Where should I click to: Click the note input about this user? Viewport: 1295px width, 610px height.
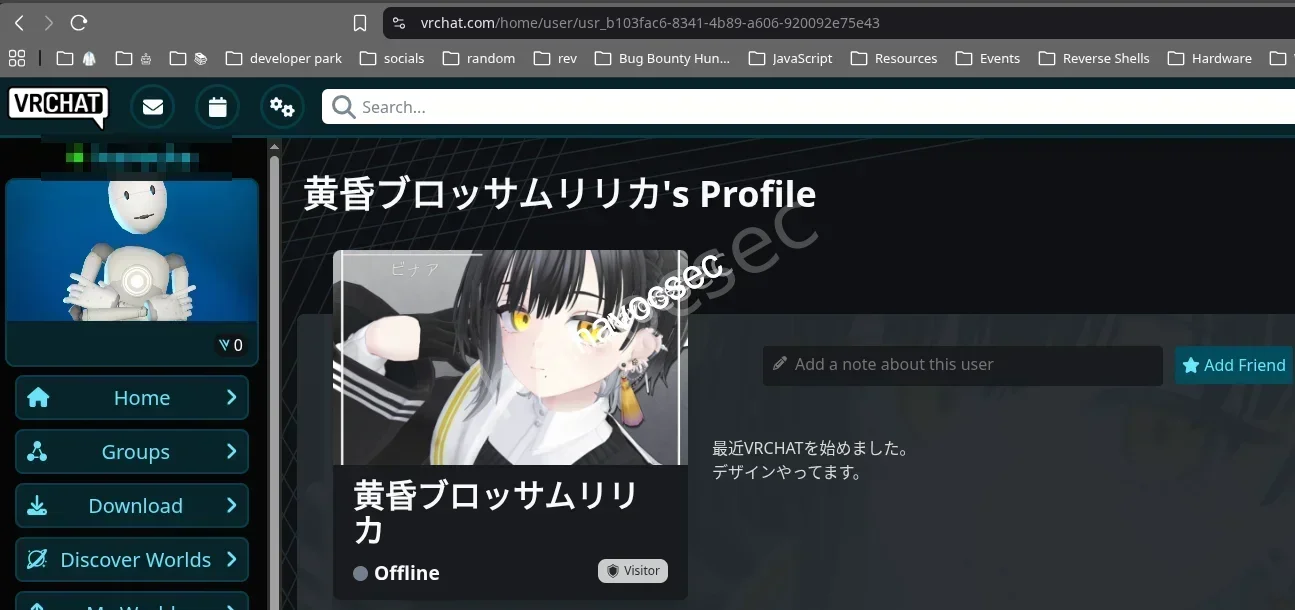960,365
